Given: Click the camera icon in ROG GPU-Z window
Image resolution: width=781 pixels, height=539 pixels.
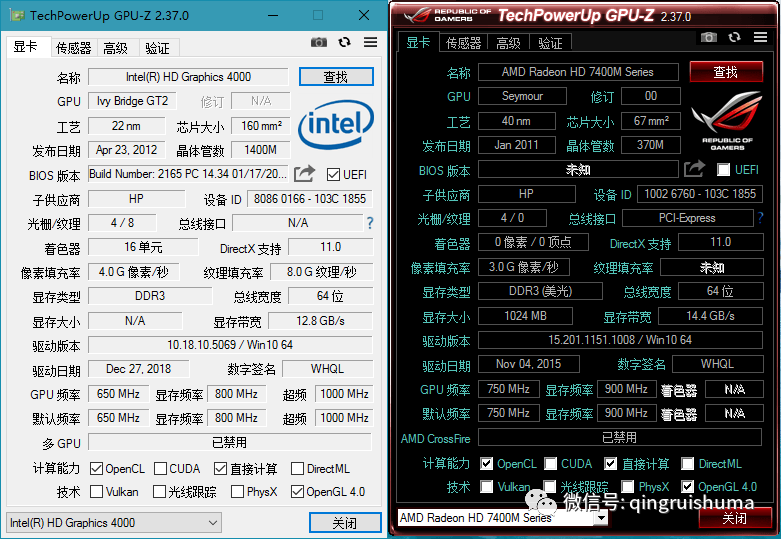Looking at the screenshot, I should click(x=709, y=37).
